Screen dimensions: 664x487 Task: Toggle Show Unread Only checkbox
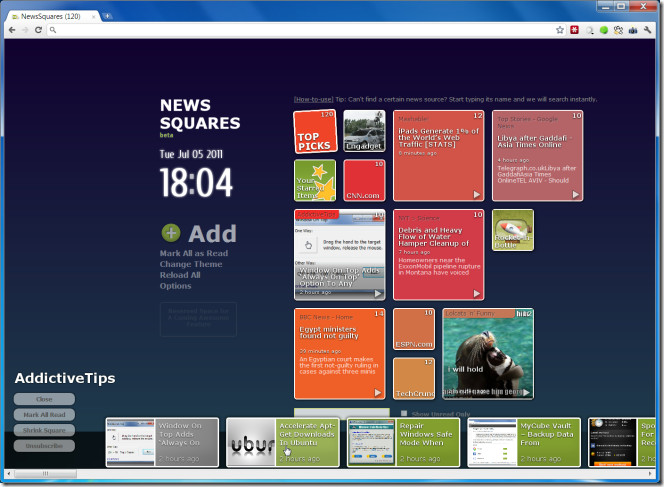(404, 413)
